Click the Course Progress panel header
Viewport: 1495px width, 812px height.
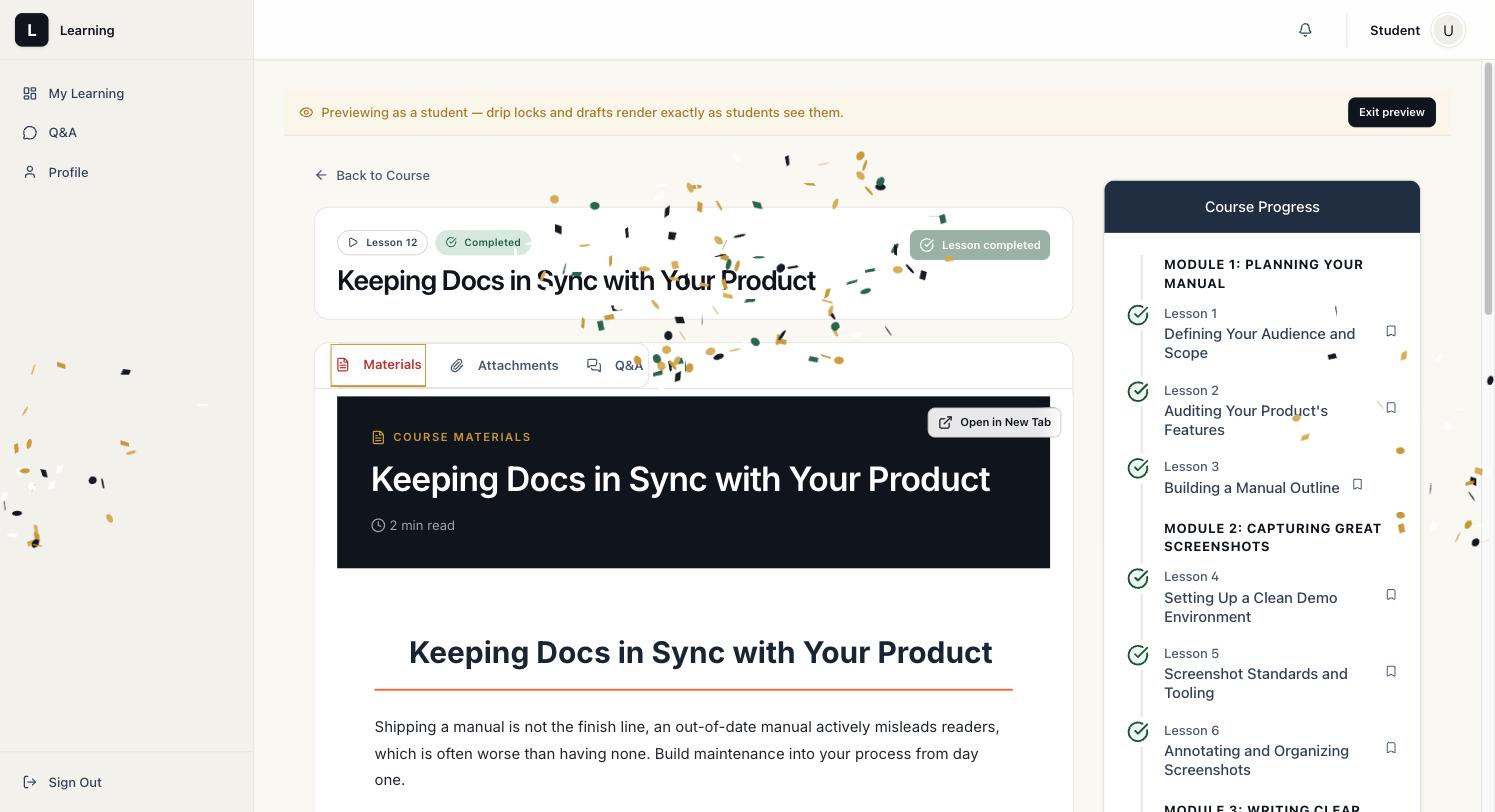pos(1262,207)
